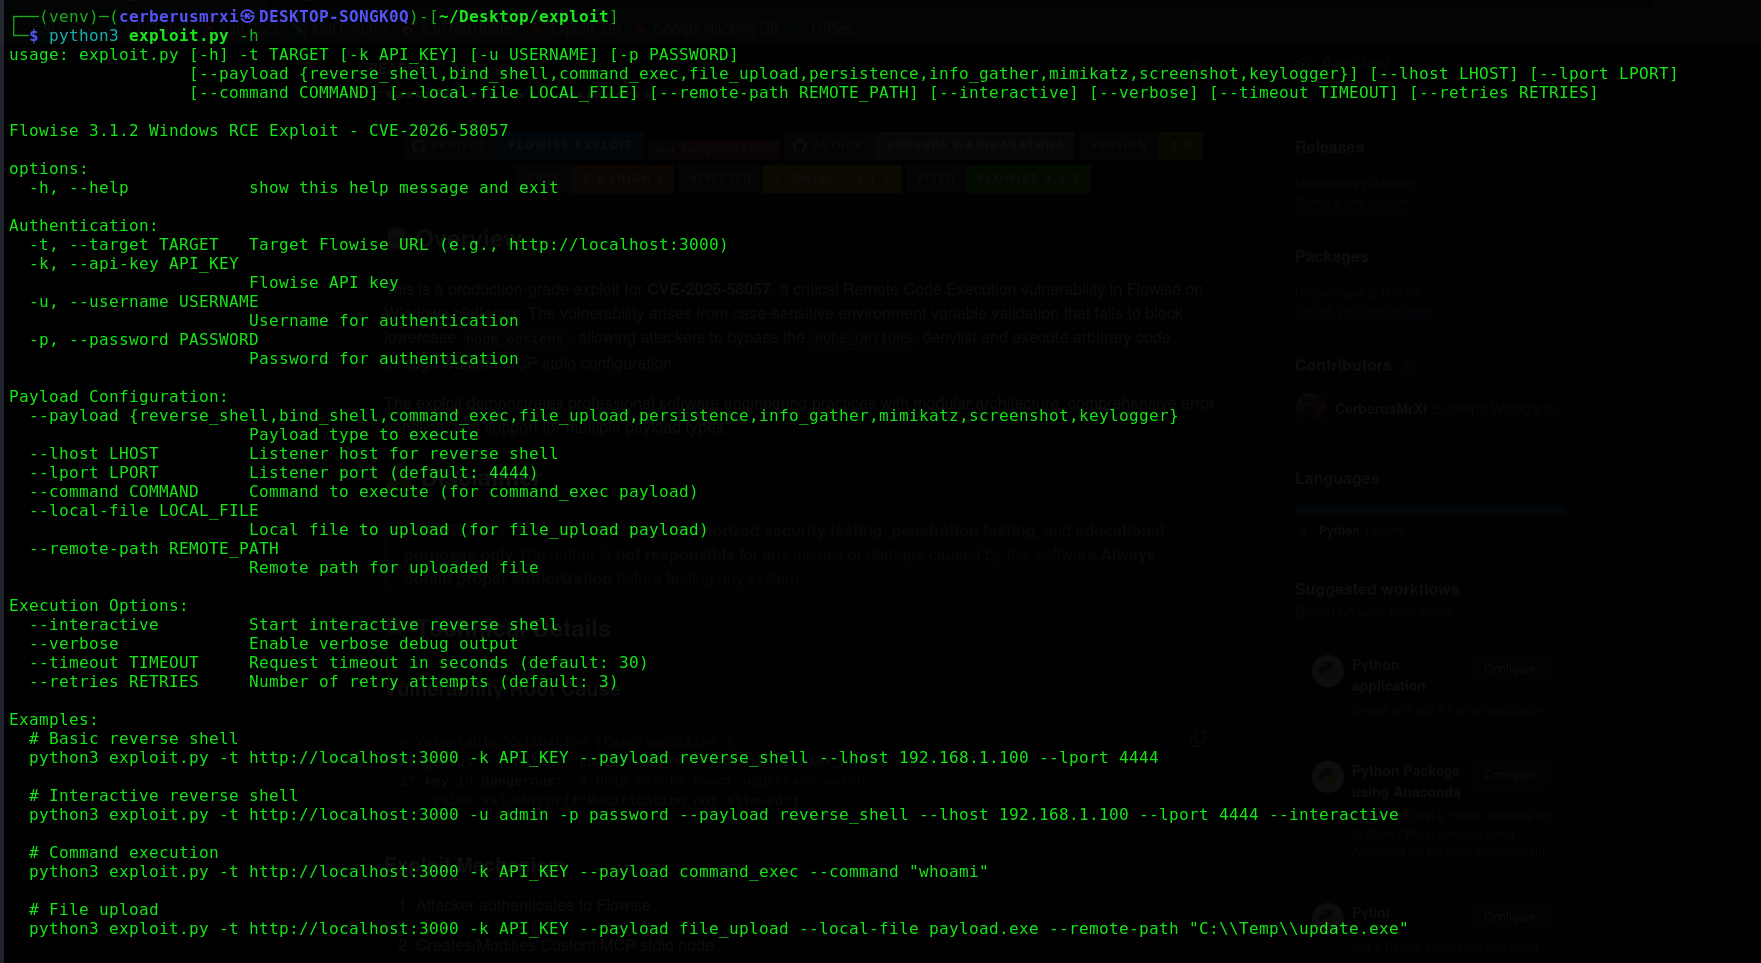The width and height of the screenshot is (1761, 963).
Task: Click the Packages heading in the sidebar
Action: [1331, 257]
